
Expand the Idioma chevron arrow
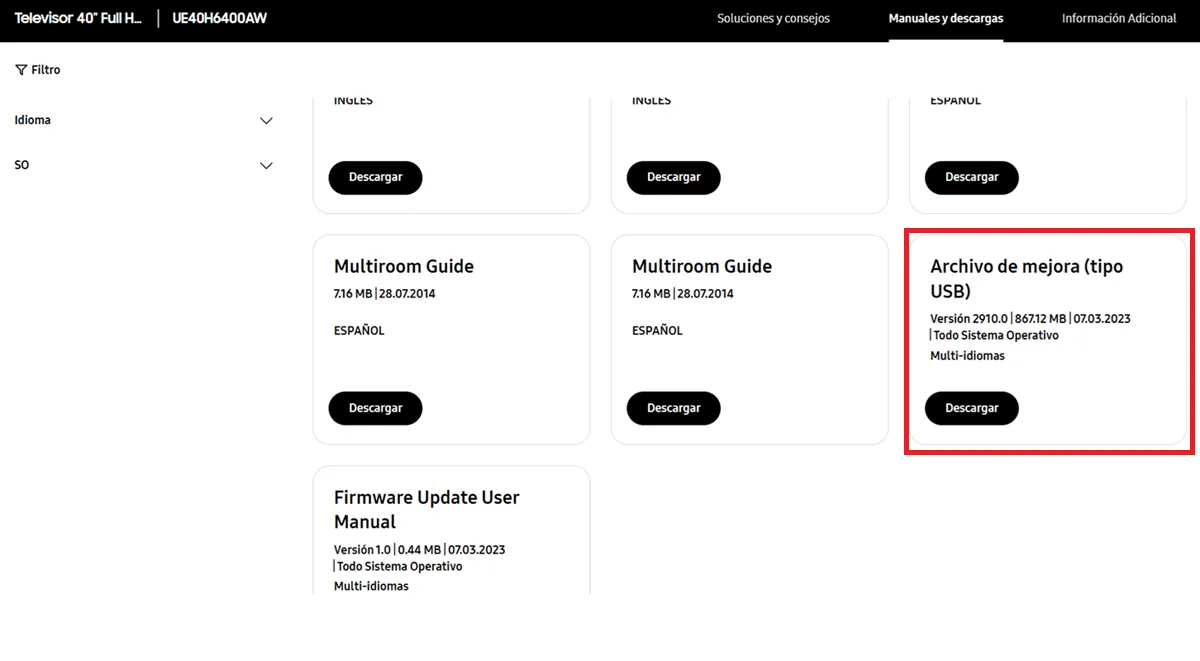tap(266, 121)
